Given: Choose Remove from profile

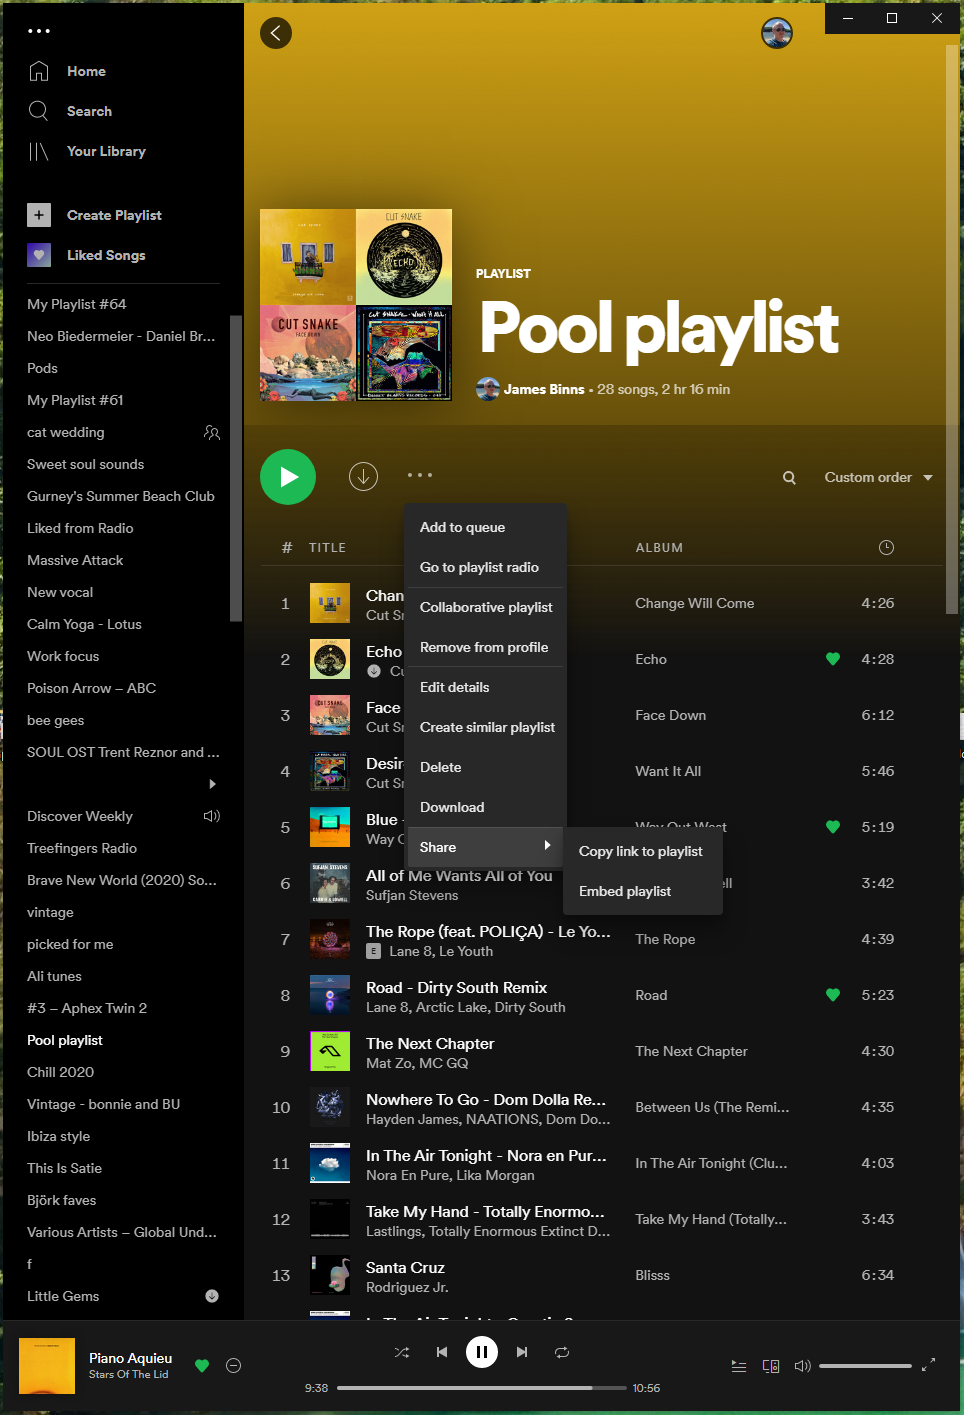Looking at the screenshot, I should click(x=485, y=647).
